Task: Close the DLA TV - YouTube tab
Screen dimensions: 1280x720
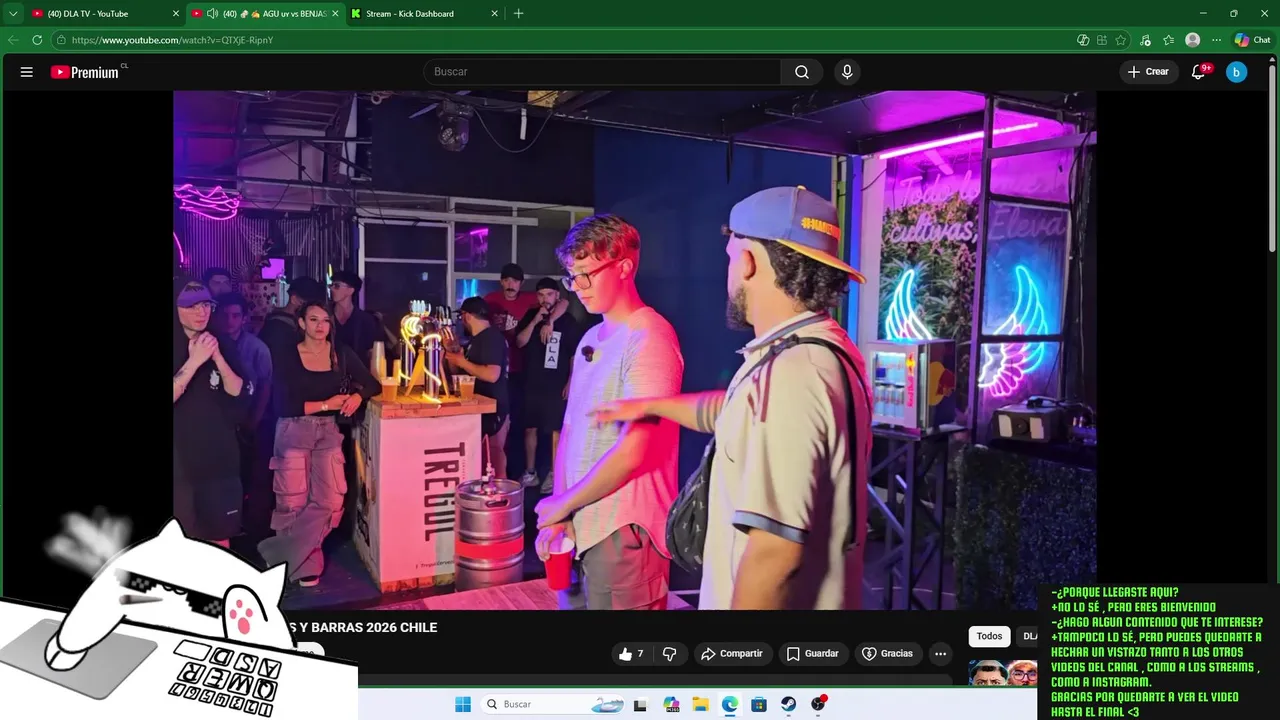Action: click(x=176, y=14)
